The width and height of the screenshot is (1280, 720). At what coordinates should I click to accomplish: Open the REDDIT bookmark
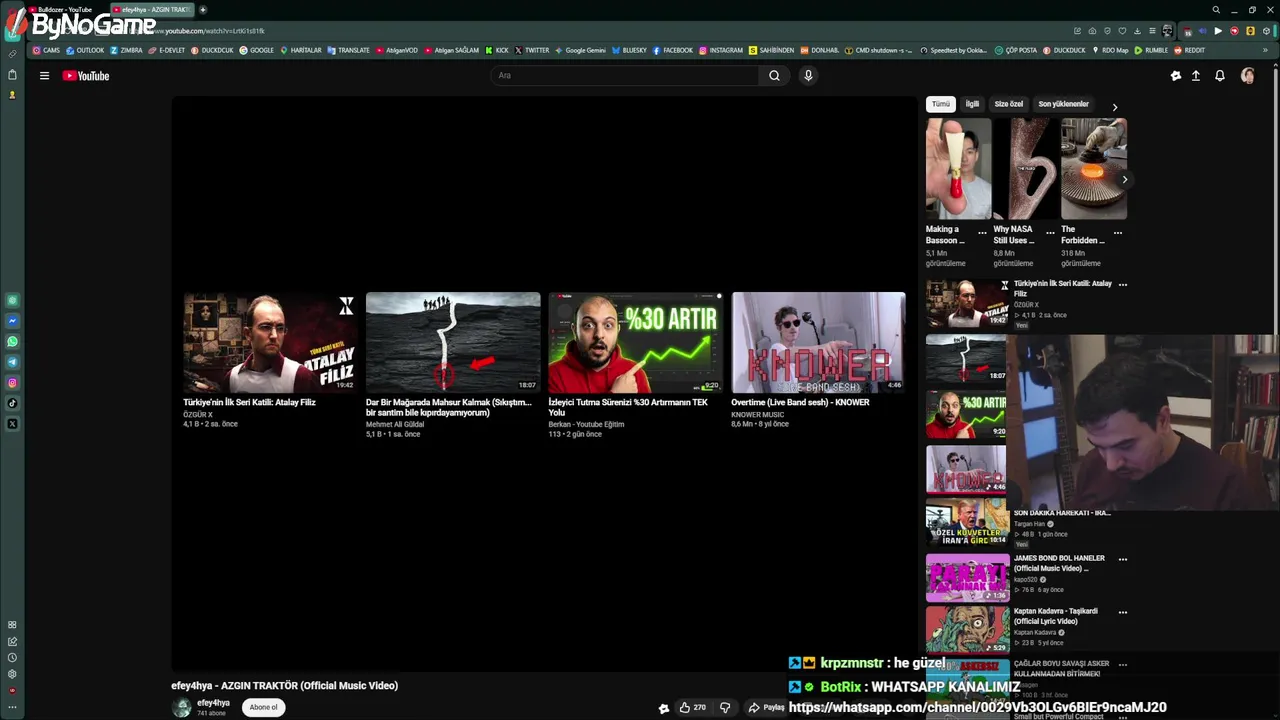1190,50
